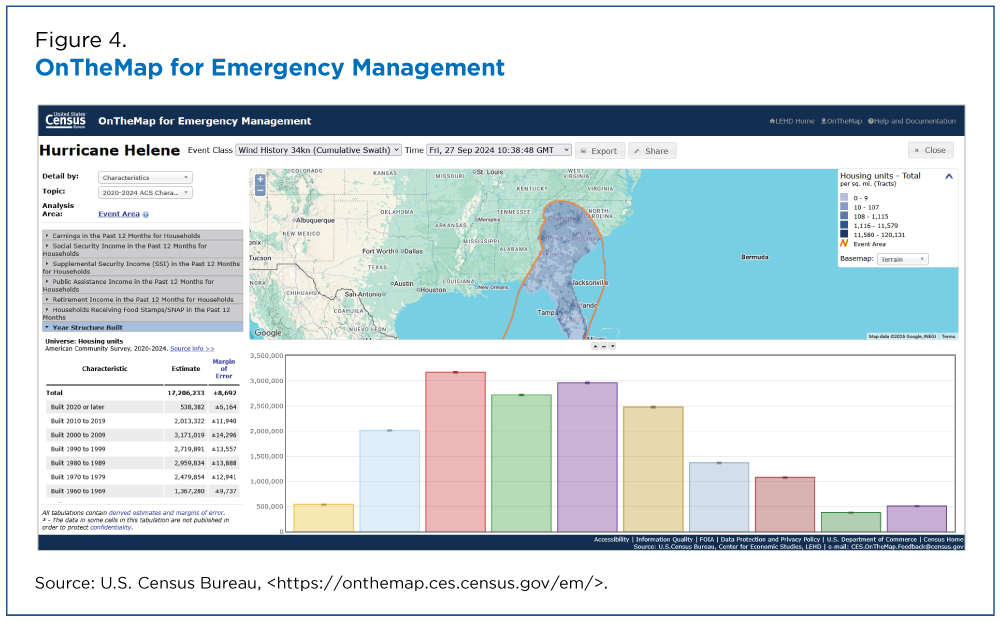Click Jacksonville on the map
The width and height of the screenshot is (1000, 623).
(x=589, y=282)
